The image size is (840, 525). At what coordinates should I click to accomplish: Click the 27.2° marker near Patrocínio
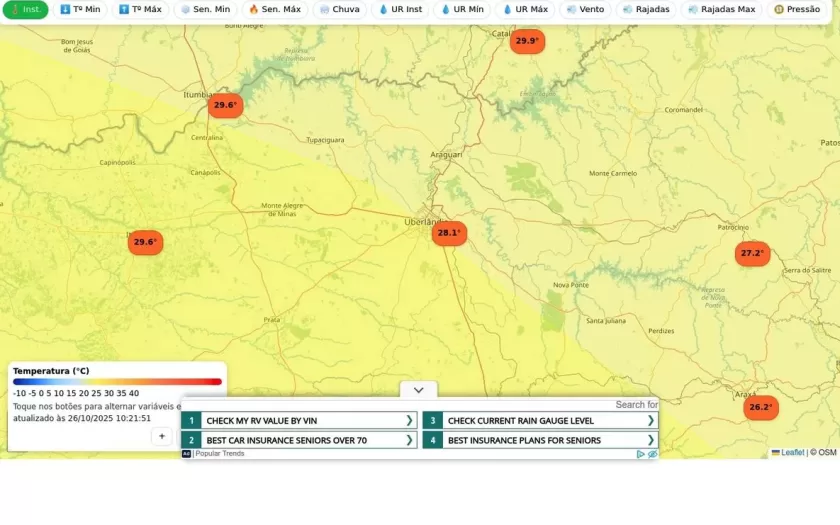(x=752, y=254)
